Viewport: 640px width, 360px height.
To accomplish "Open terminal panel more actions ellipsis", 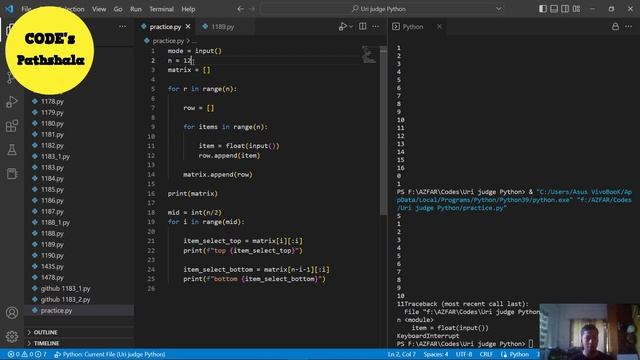I will coord(629,27).
